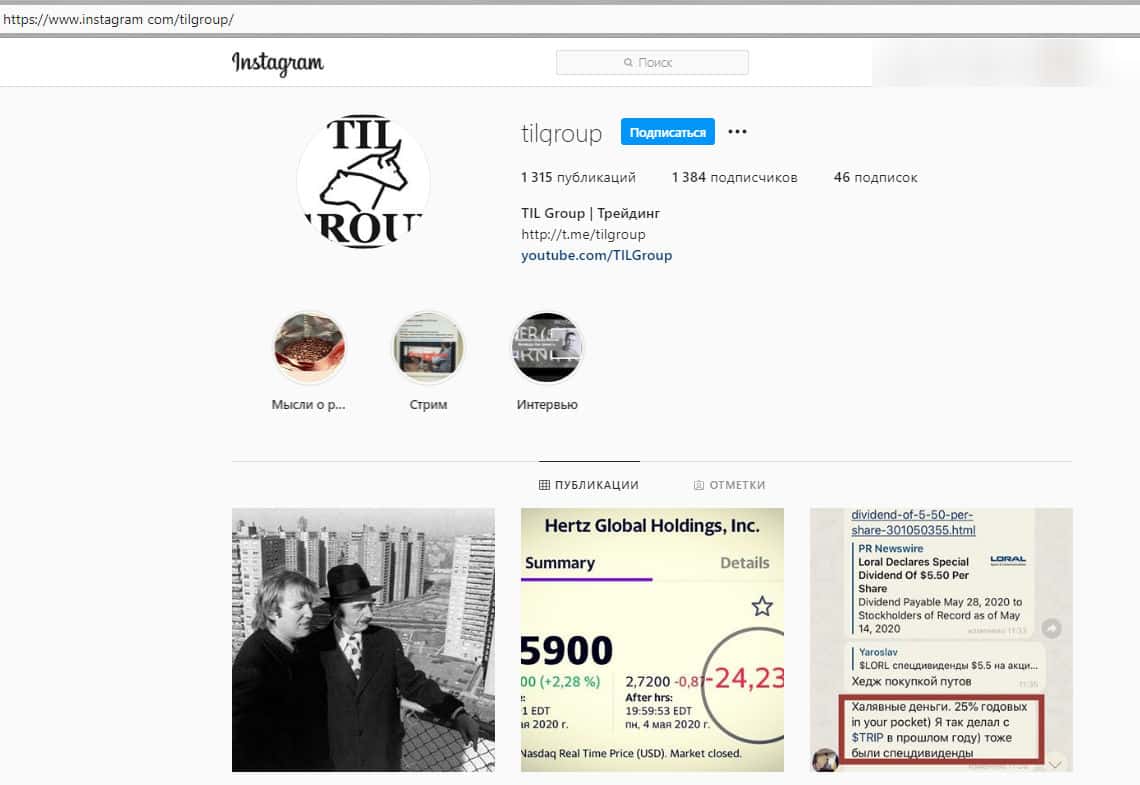View the 46 подписок list
This screenshot has width=1140, height=785.
[x=875, y=177]
